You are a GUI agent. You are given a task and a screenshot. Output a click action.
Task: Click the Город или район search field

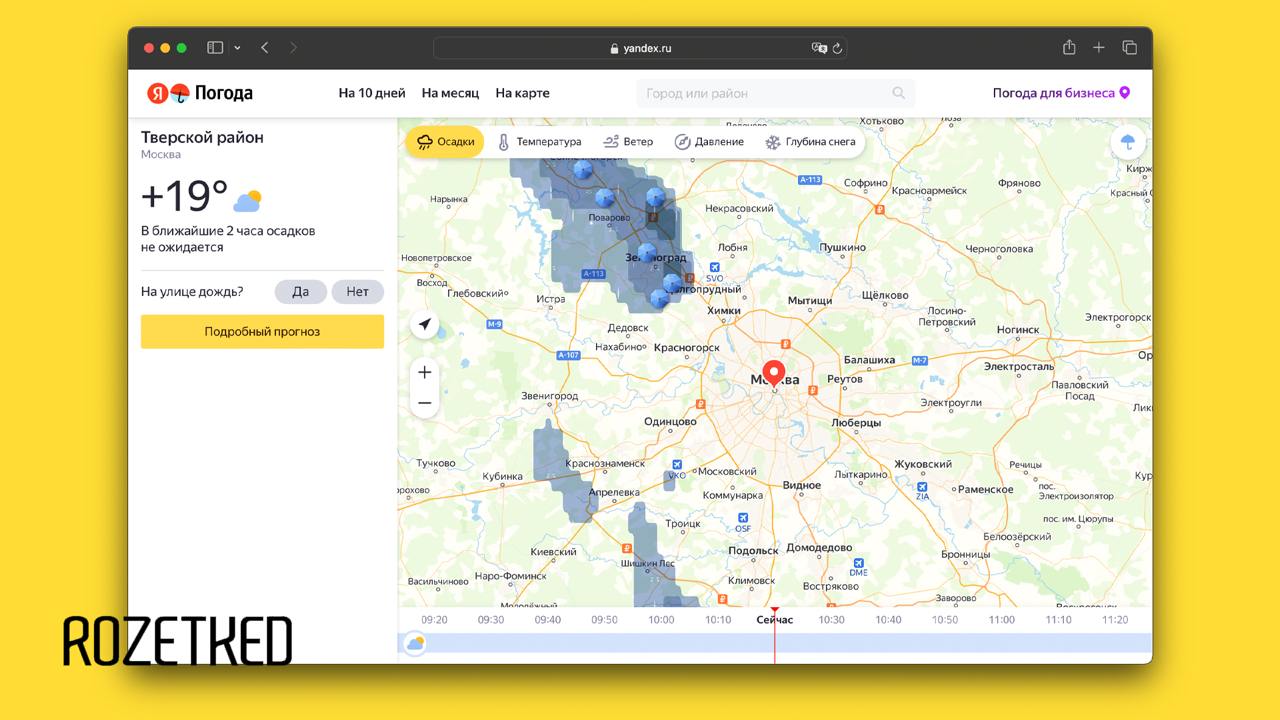[x=765, y=93]
